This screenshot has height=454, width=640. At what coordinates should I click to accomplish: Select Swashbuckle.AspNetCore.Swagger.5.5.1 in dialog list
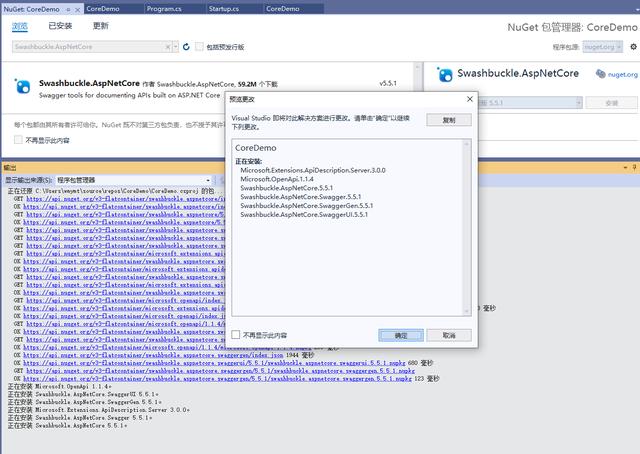pyautogui.click(x=300, y=197)
